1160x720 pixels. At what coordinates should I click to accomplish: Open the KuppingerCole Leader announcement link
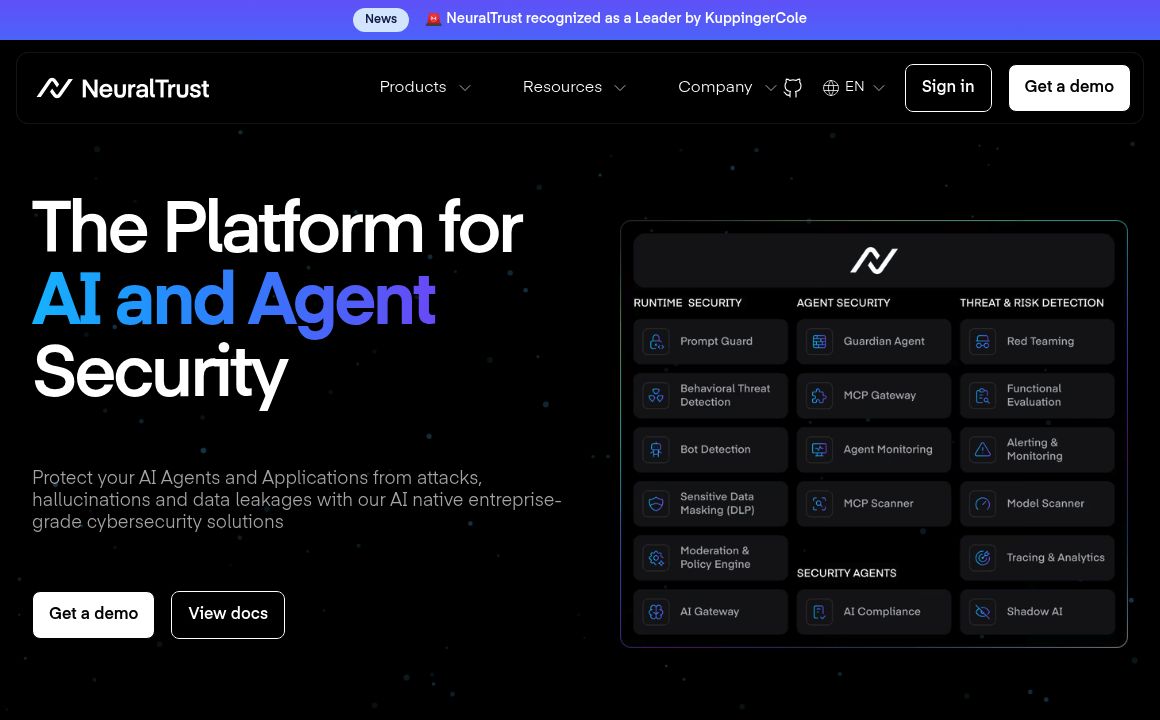coord(626,19)
